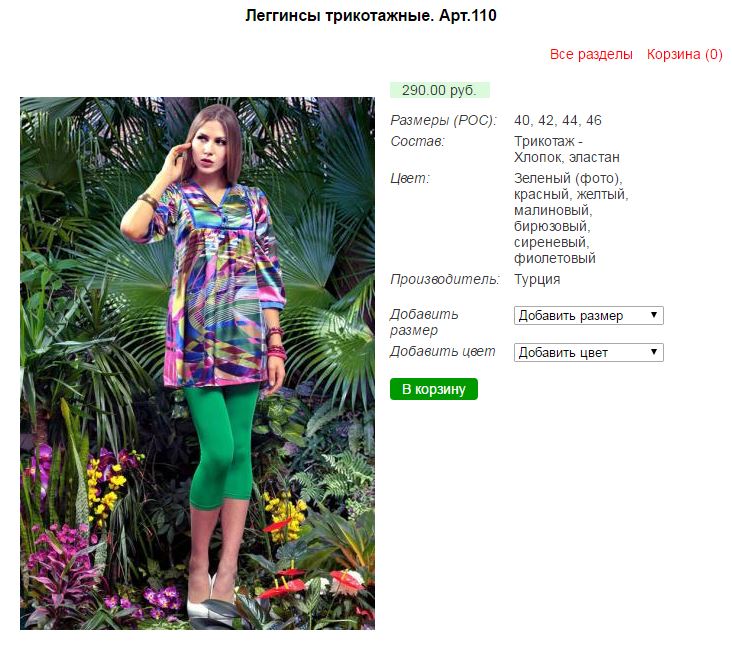
Task: Click the leggings product photo
Action: [197, 363]
